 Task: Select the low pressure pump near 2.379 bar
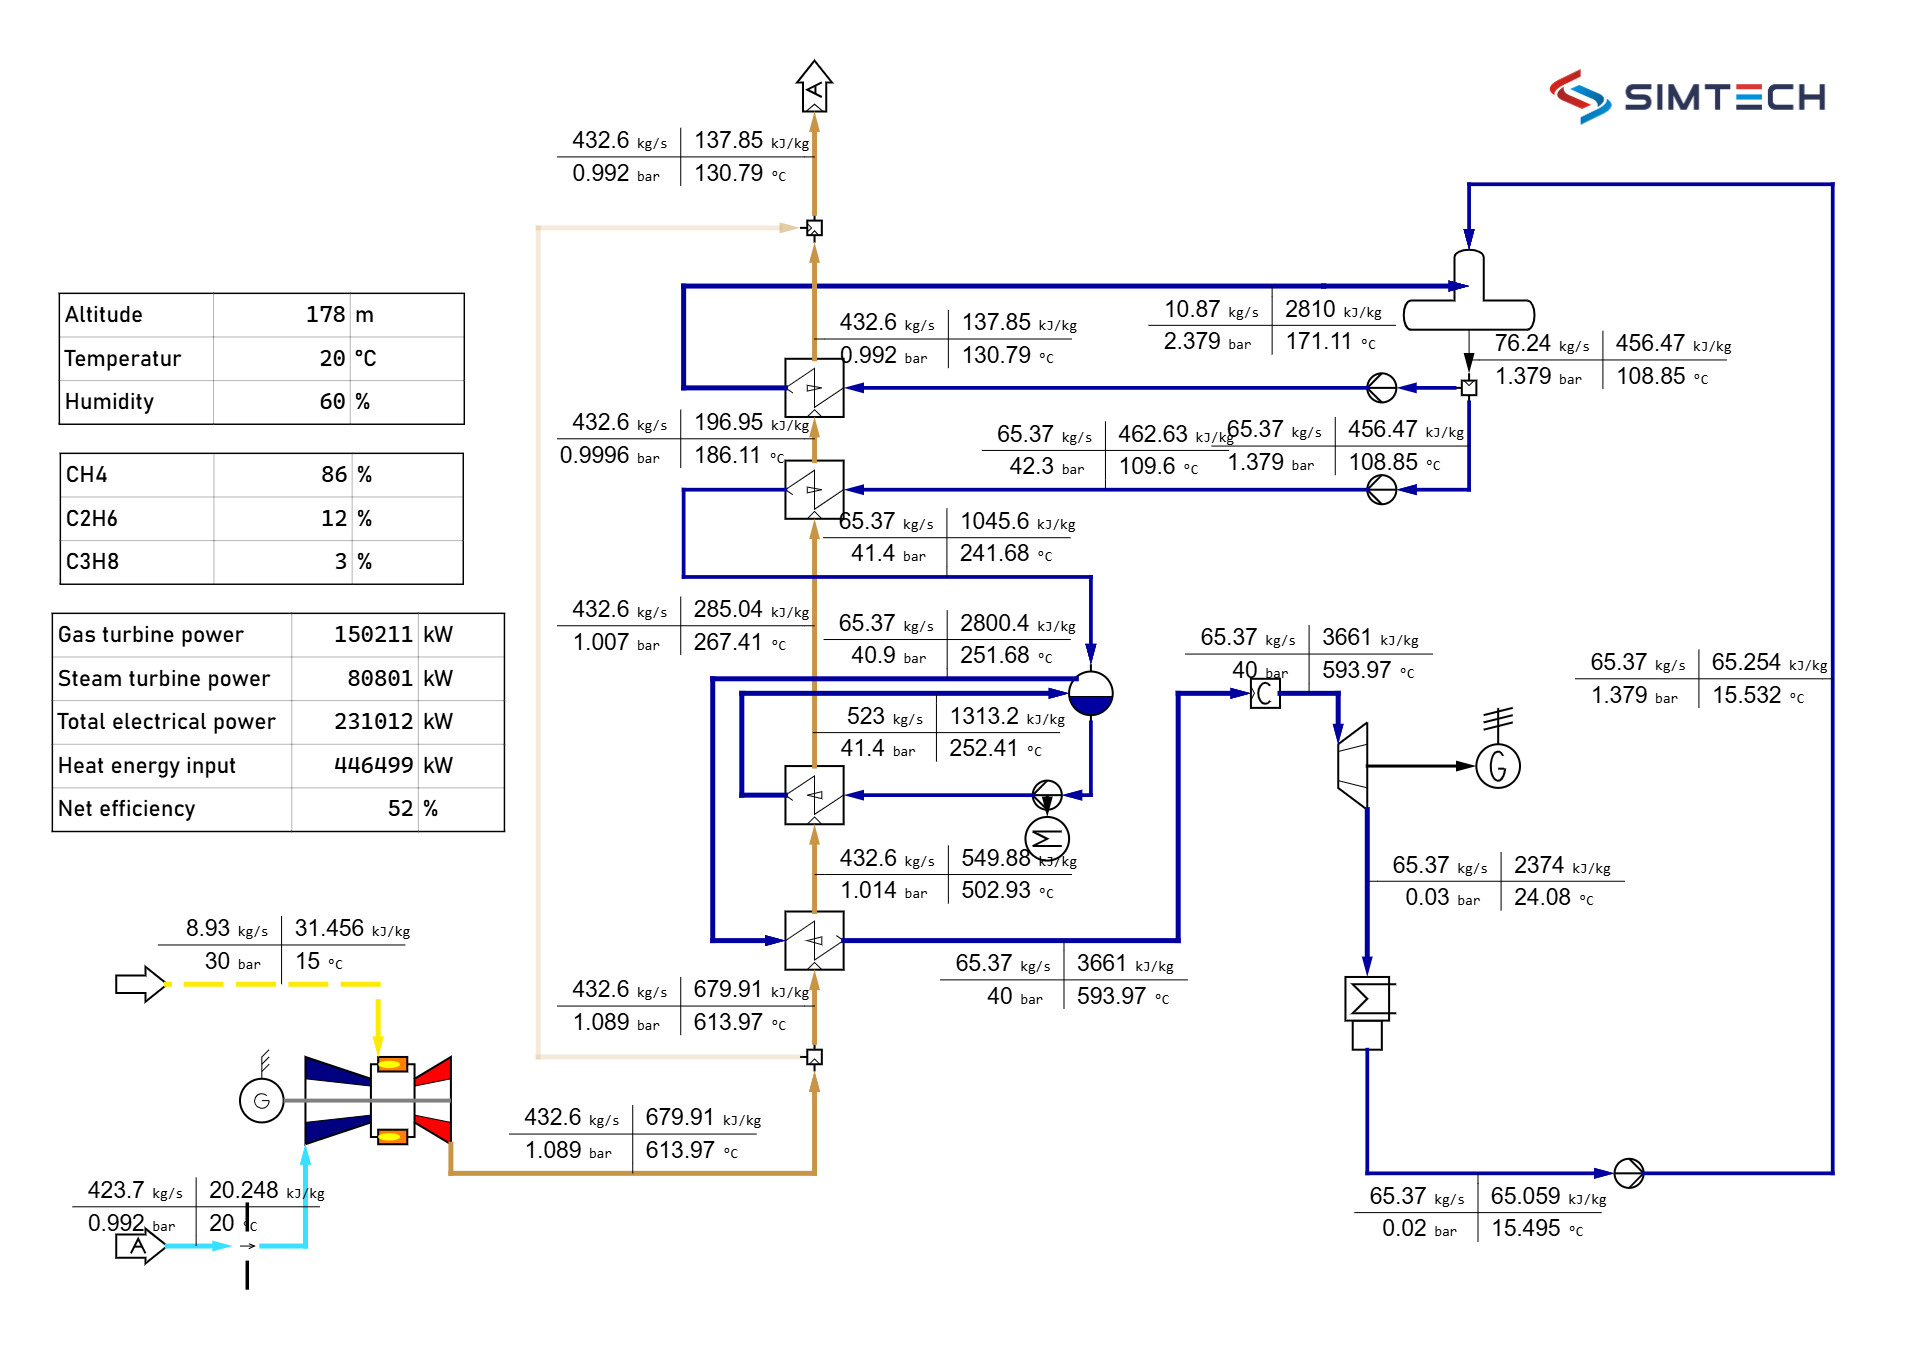pyautogui.click(x=1382, y=387)
